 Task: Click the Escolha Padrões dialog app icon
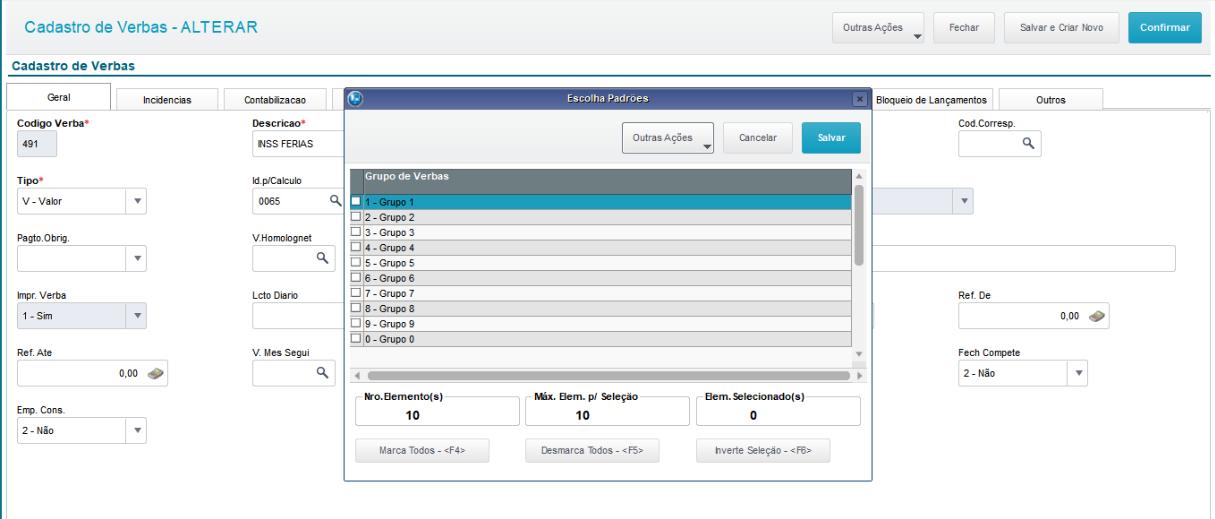point(355,99)
